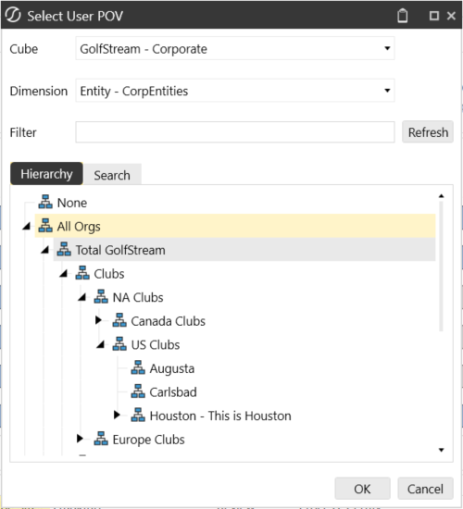Click the hierarchy icon beside None
Image resolution: width=463 pixels, height=509 pixels.
(45, 202)
